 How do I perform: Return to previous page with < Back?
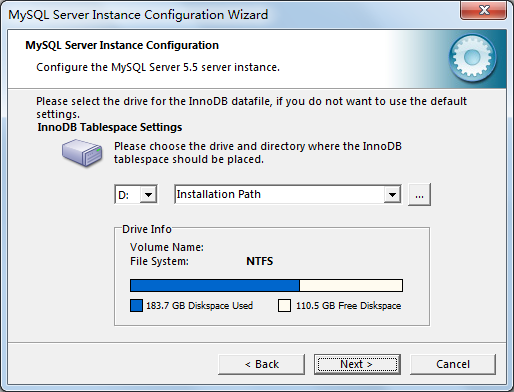(262, 364)
